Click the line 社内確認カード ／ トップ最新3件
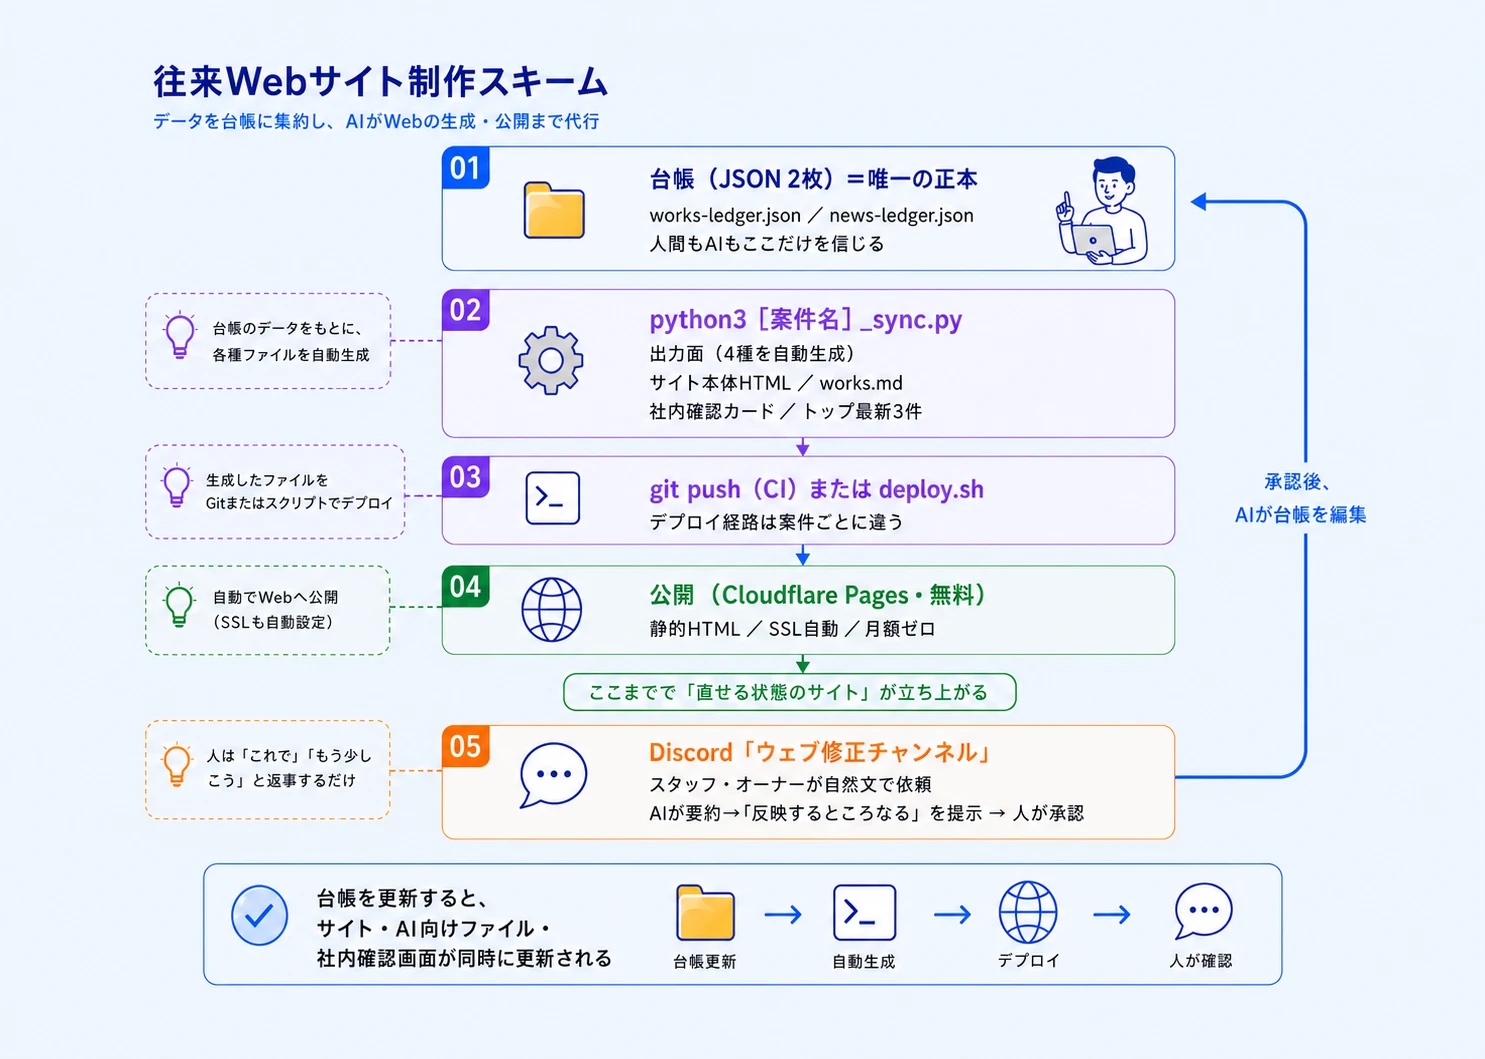Viewport: 1485px width, 1059px height. tap(786, 411)
